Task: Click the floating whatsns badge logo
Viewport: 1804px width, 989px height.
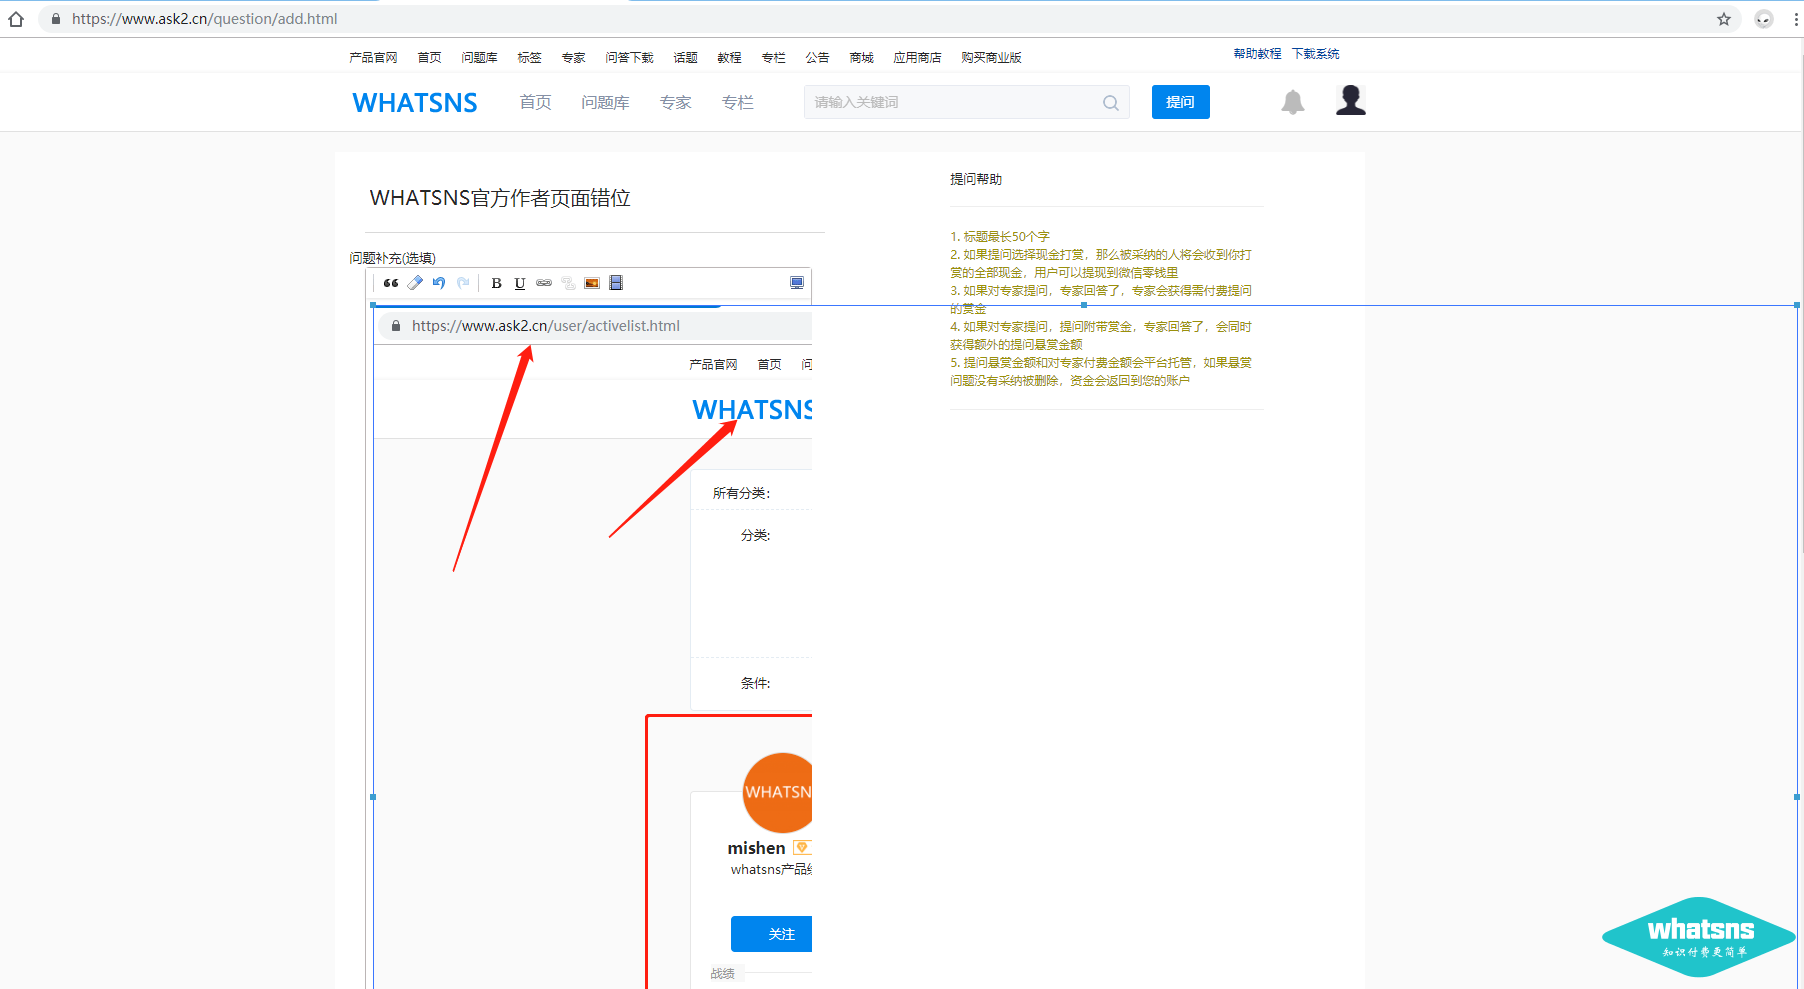Action: [x=1699, y=937]
